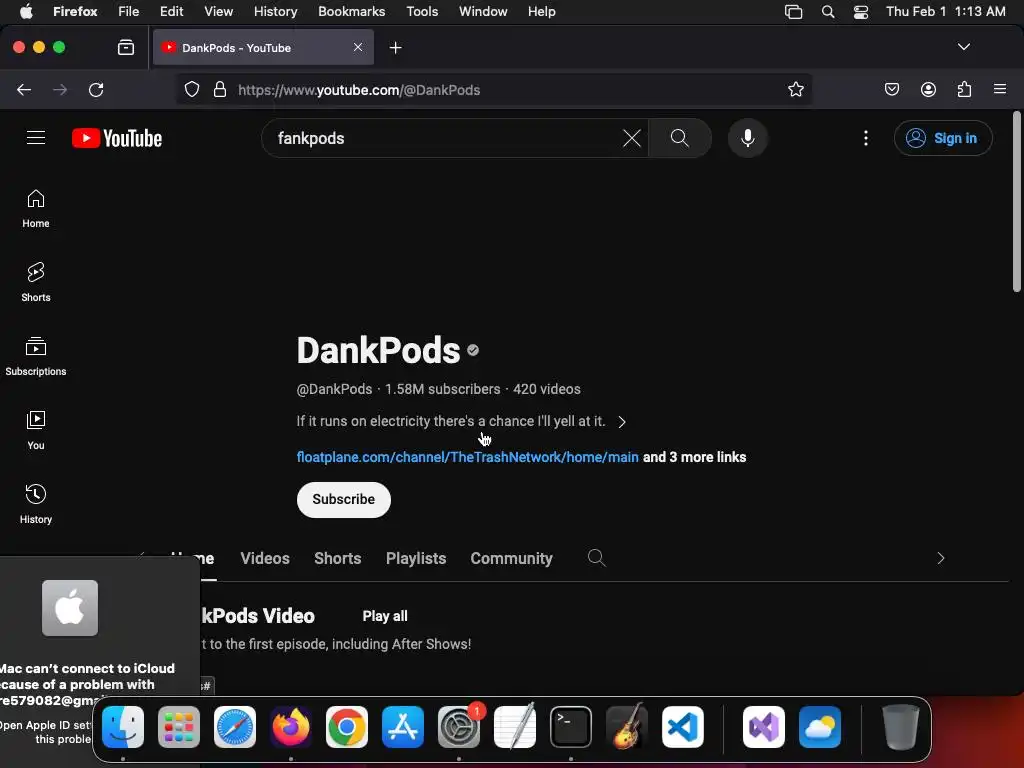Launch Google Chrome from the Dock
The image size is (1024, 768).
tap(347, 727)
